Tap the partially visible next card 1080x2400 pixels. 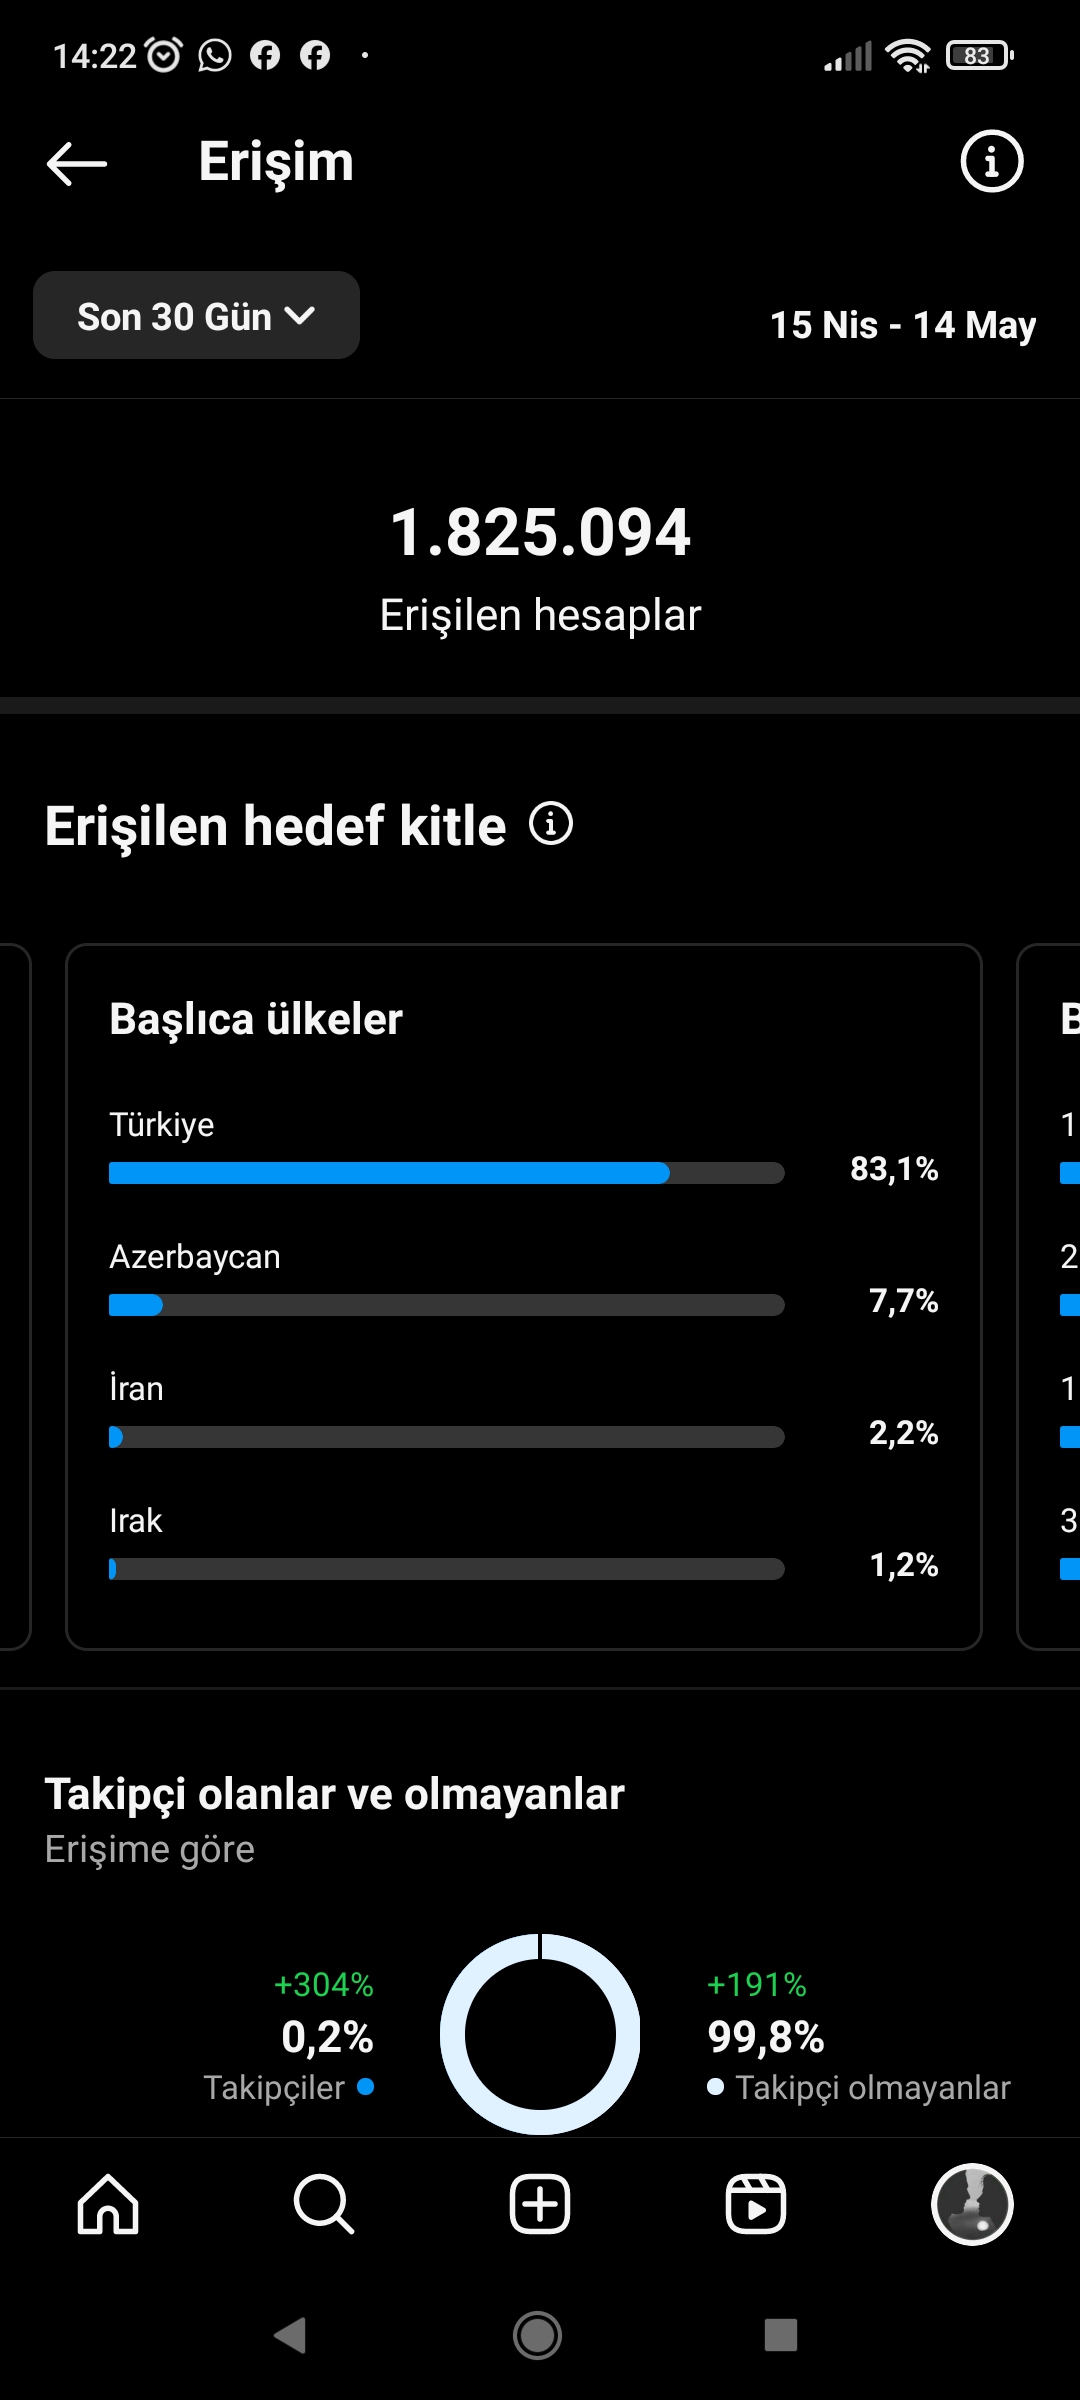click(1049, 1297)
